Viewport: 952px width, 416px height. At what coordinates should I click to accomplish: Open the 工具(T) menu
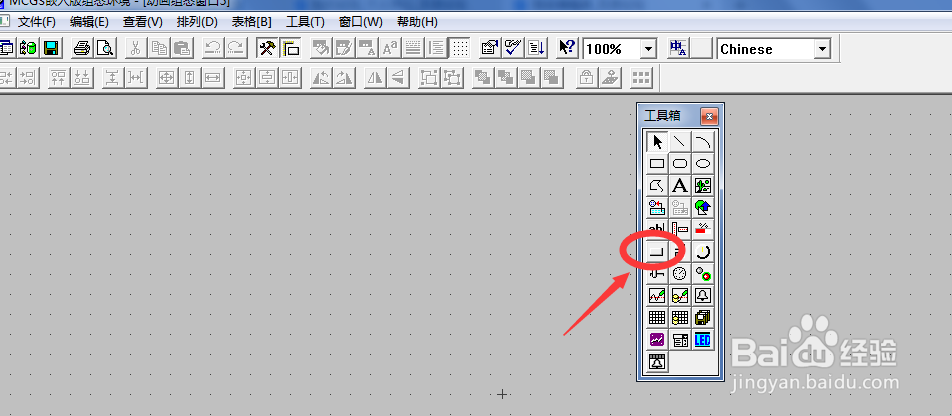(x=305, y=22)
